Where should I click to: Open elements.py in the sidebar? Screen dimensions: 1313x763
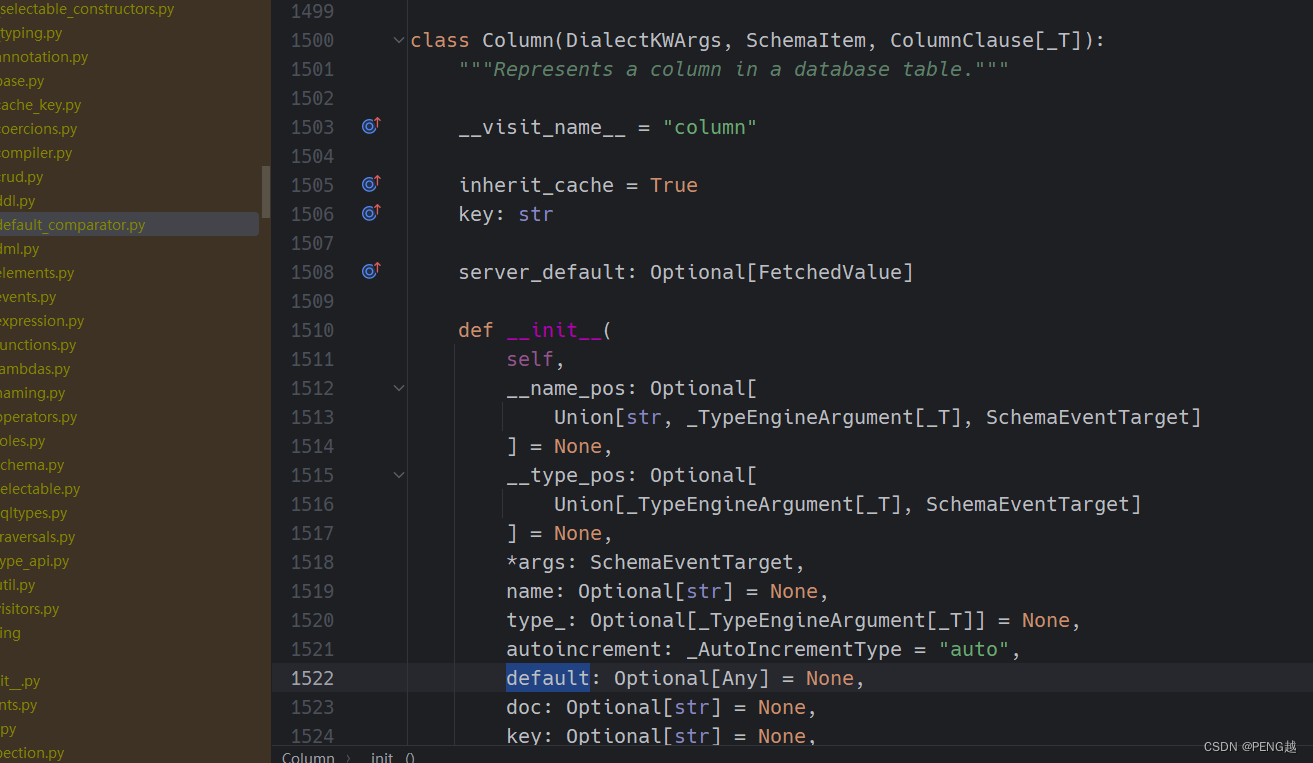[x=35, y=272]
